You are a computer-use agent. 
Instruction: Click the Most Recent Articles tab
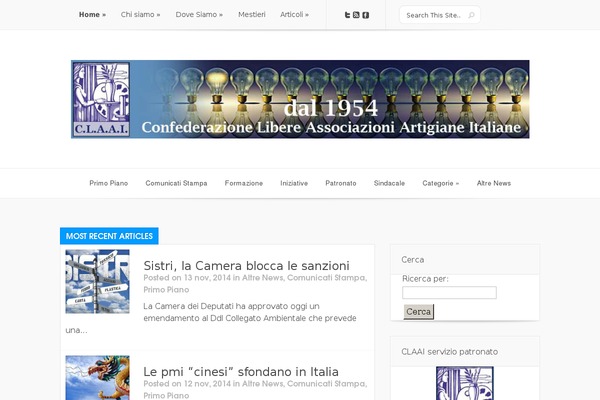pos(109,236)
